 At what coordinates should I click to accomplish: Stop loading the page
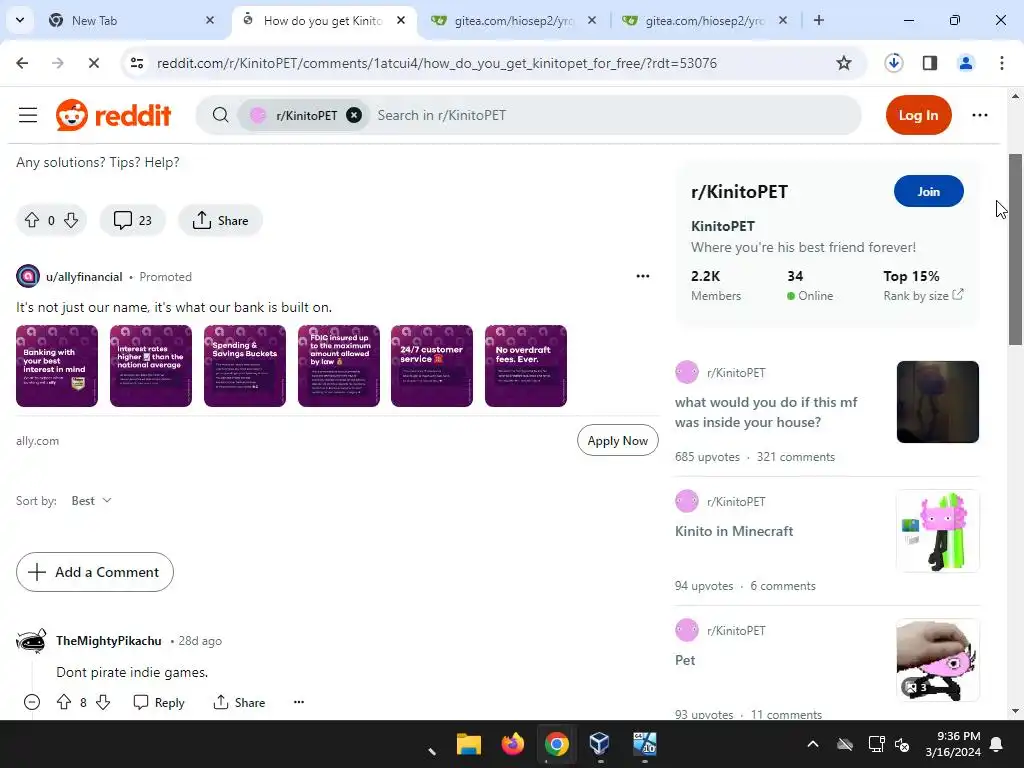(x=93, y=63)
